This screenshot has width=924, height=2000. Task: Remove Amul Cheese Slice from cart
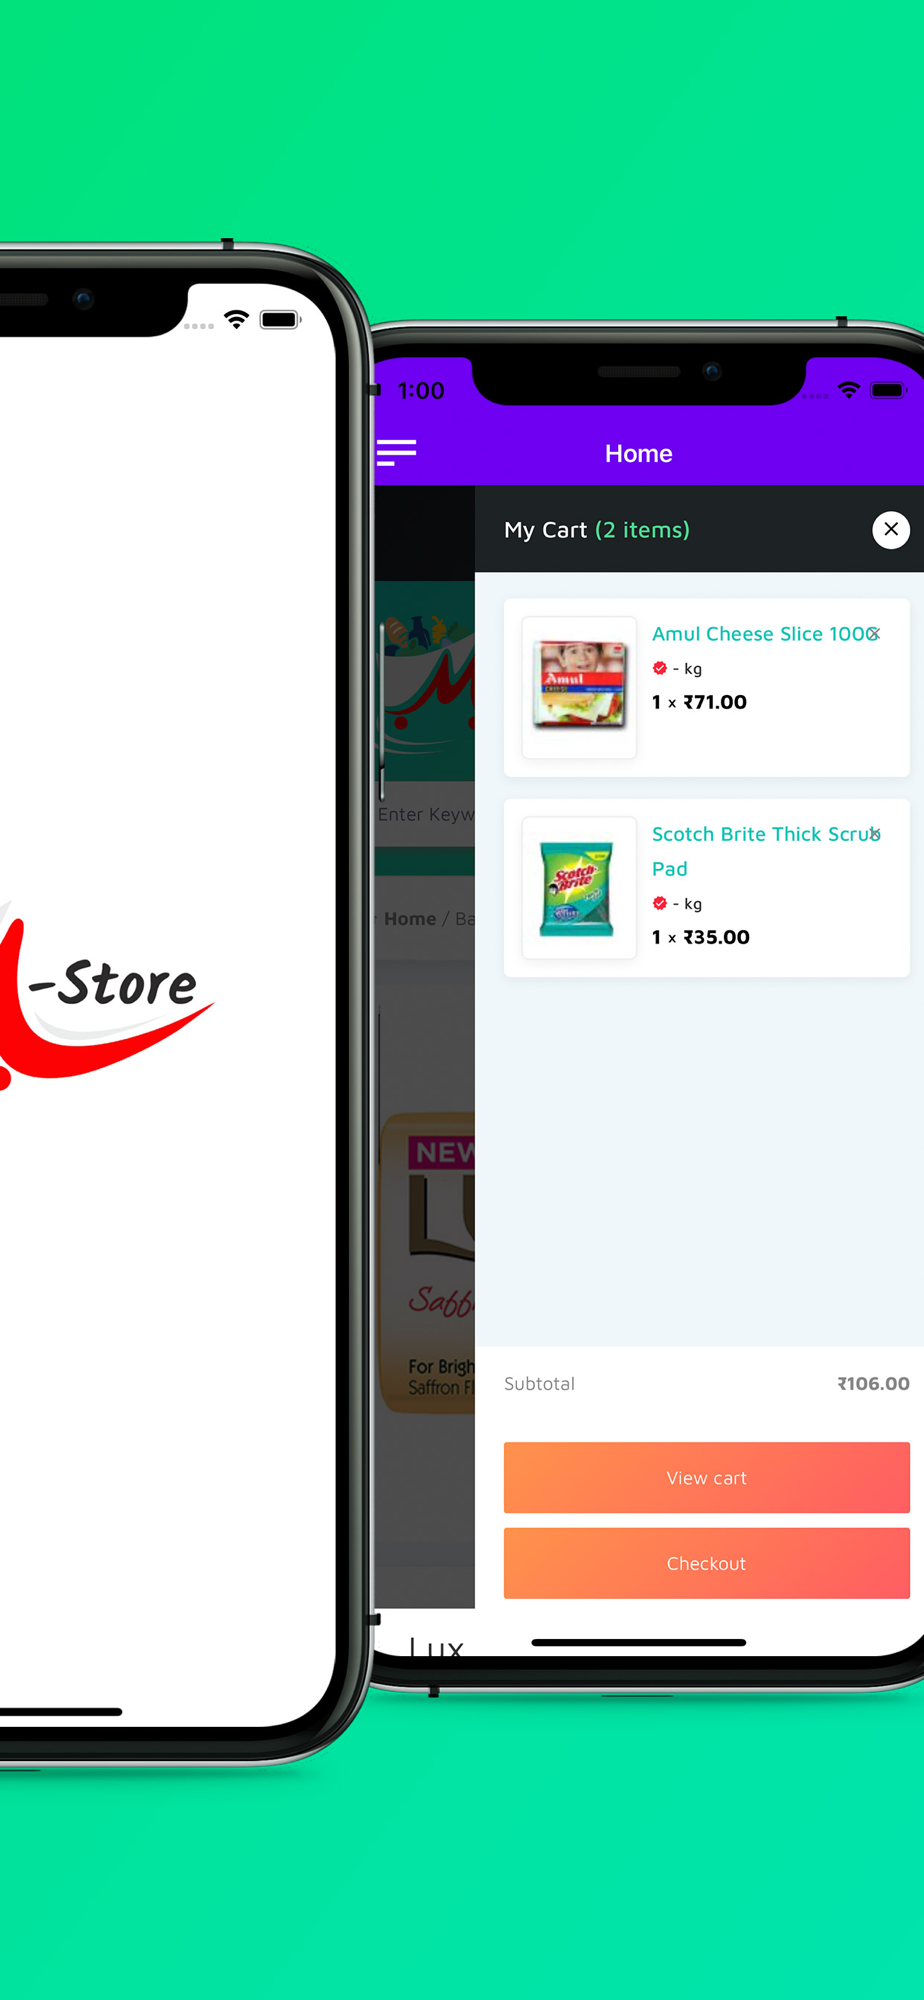pyautogui.click(x=874, y=633)
